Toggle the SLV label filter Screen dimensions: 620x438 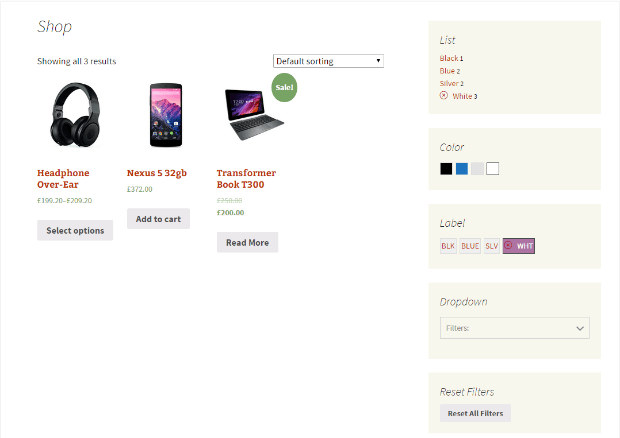click(x=491, y=246)
